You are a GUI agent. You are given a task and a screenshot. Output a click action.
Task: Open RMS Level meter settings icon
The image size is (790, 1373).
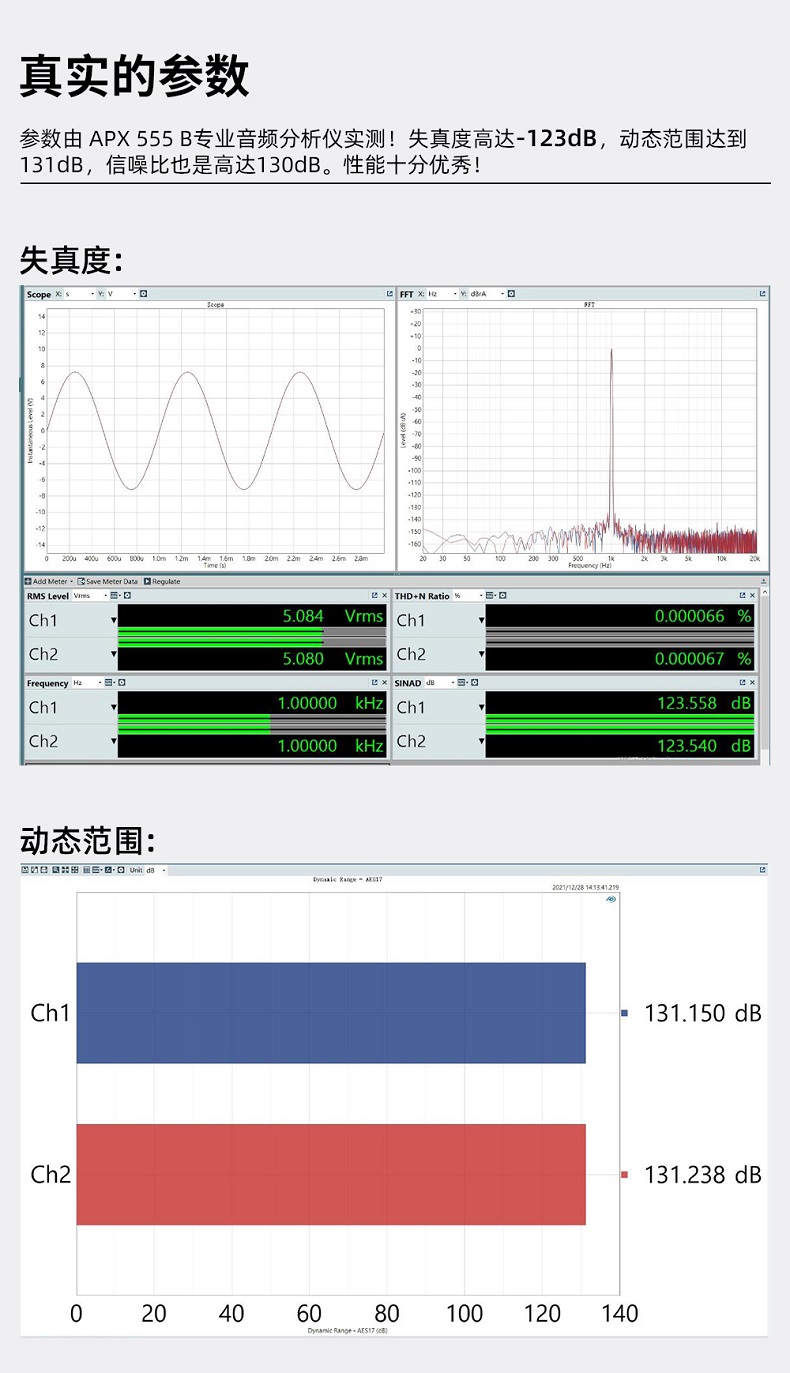[127, 595]
